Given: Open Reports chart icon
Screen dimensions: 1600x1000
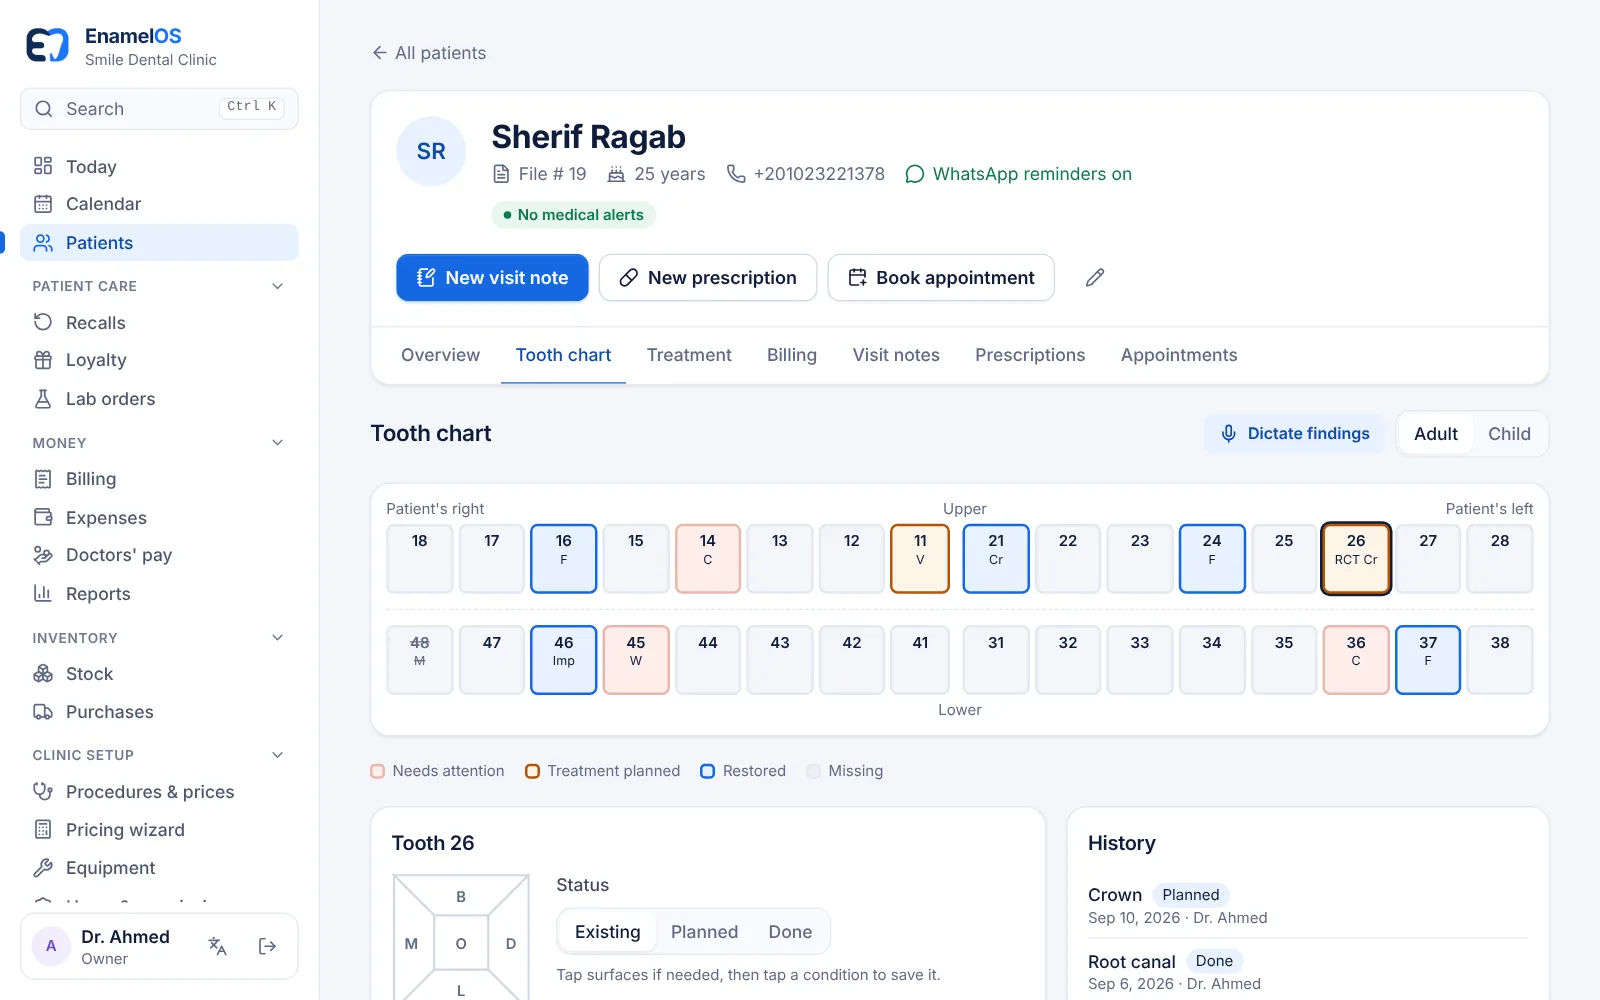Looking at the screenshot, I should point(43,594).
